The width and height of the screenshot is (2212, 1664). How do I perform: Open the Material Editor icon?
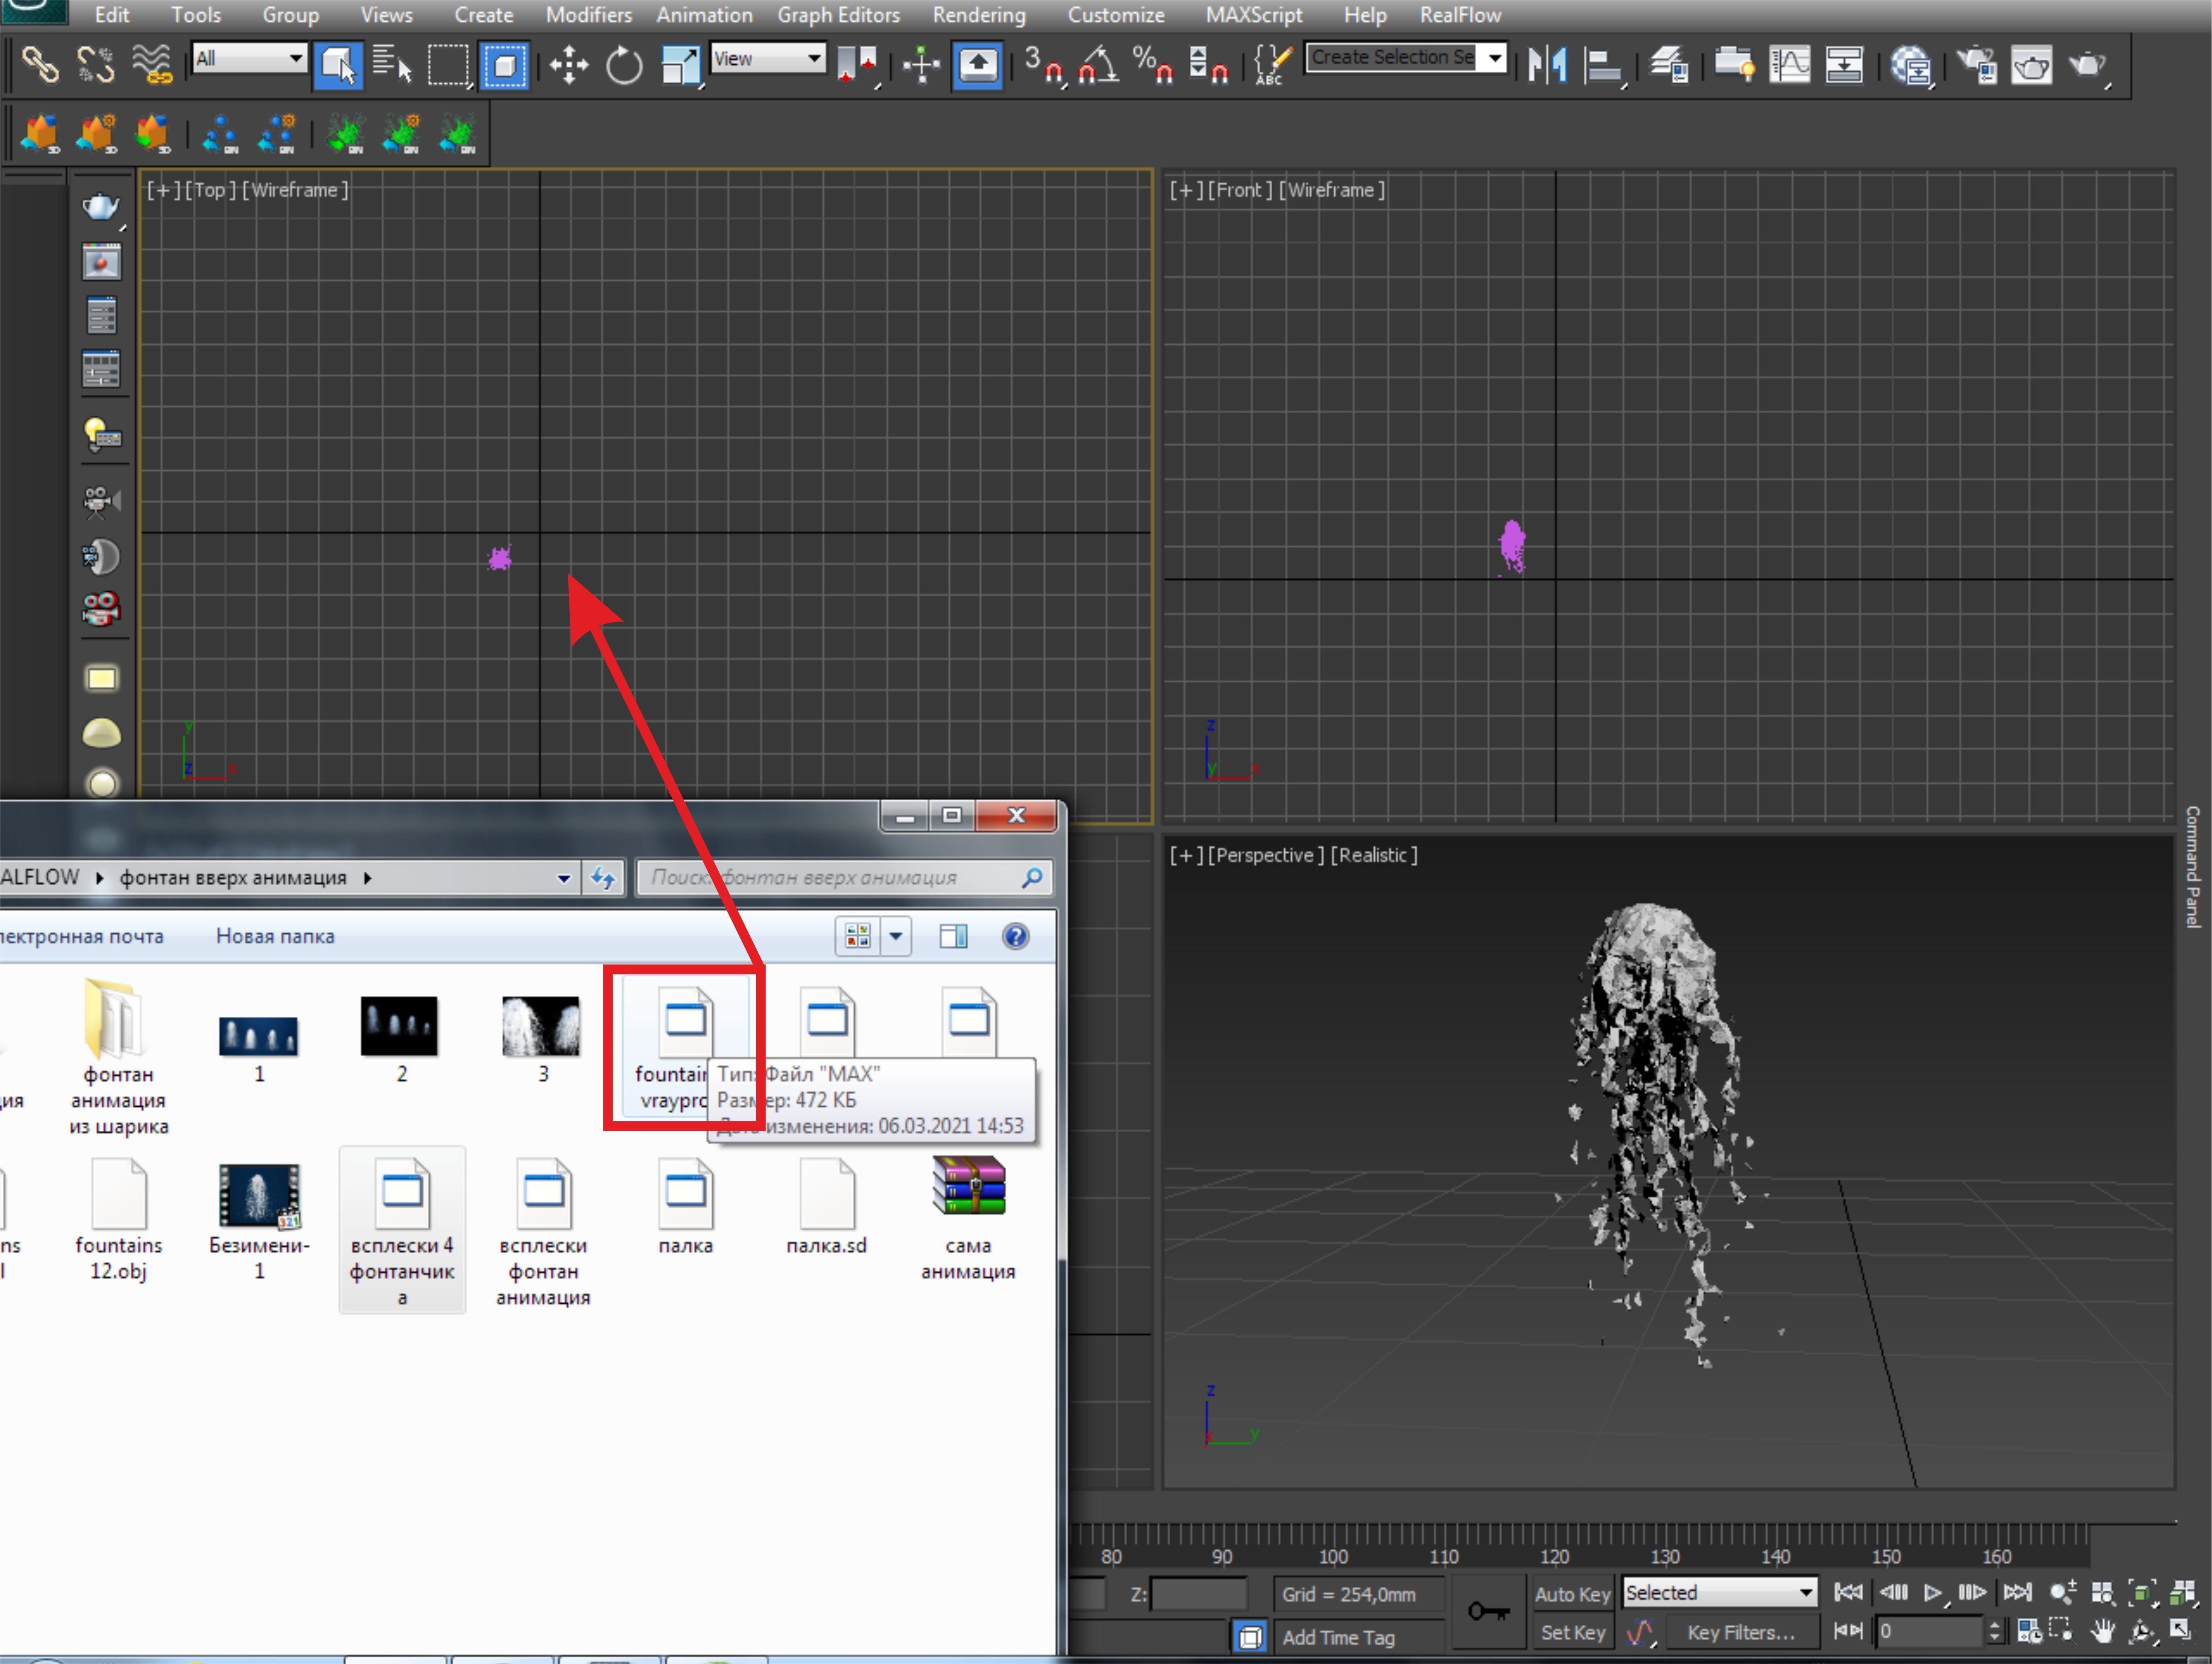click(1911, 66)
